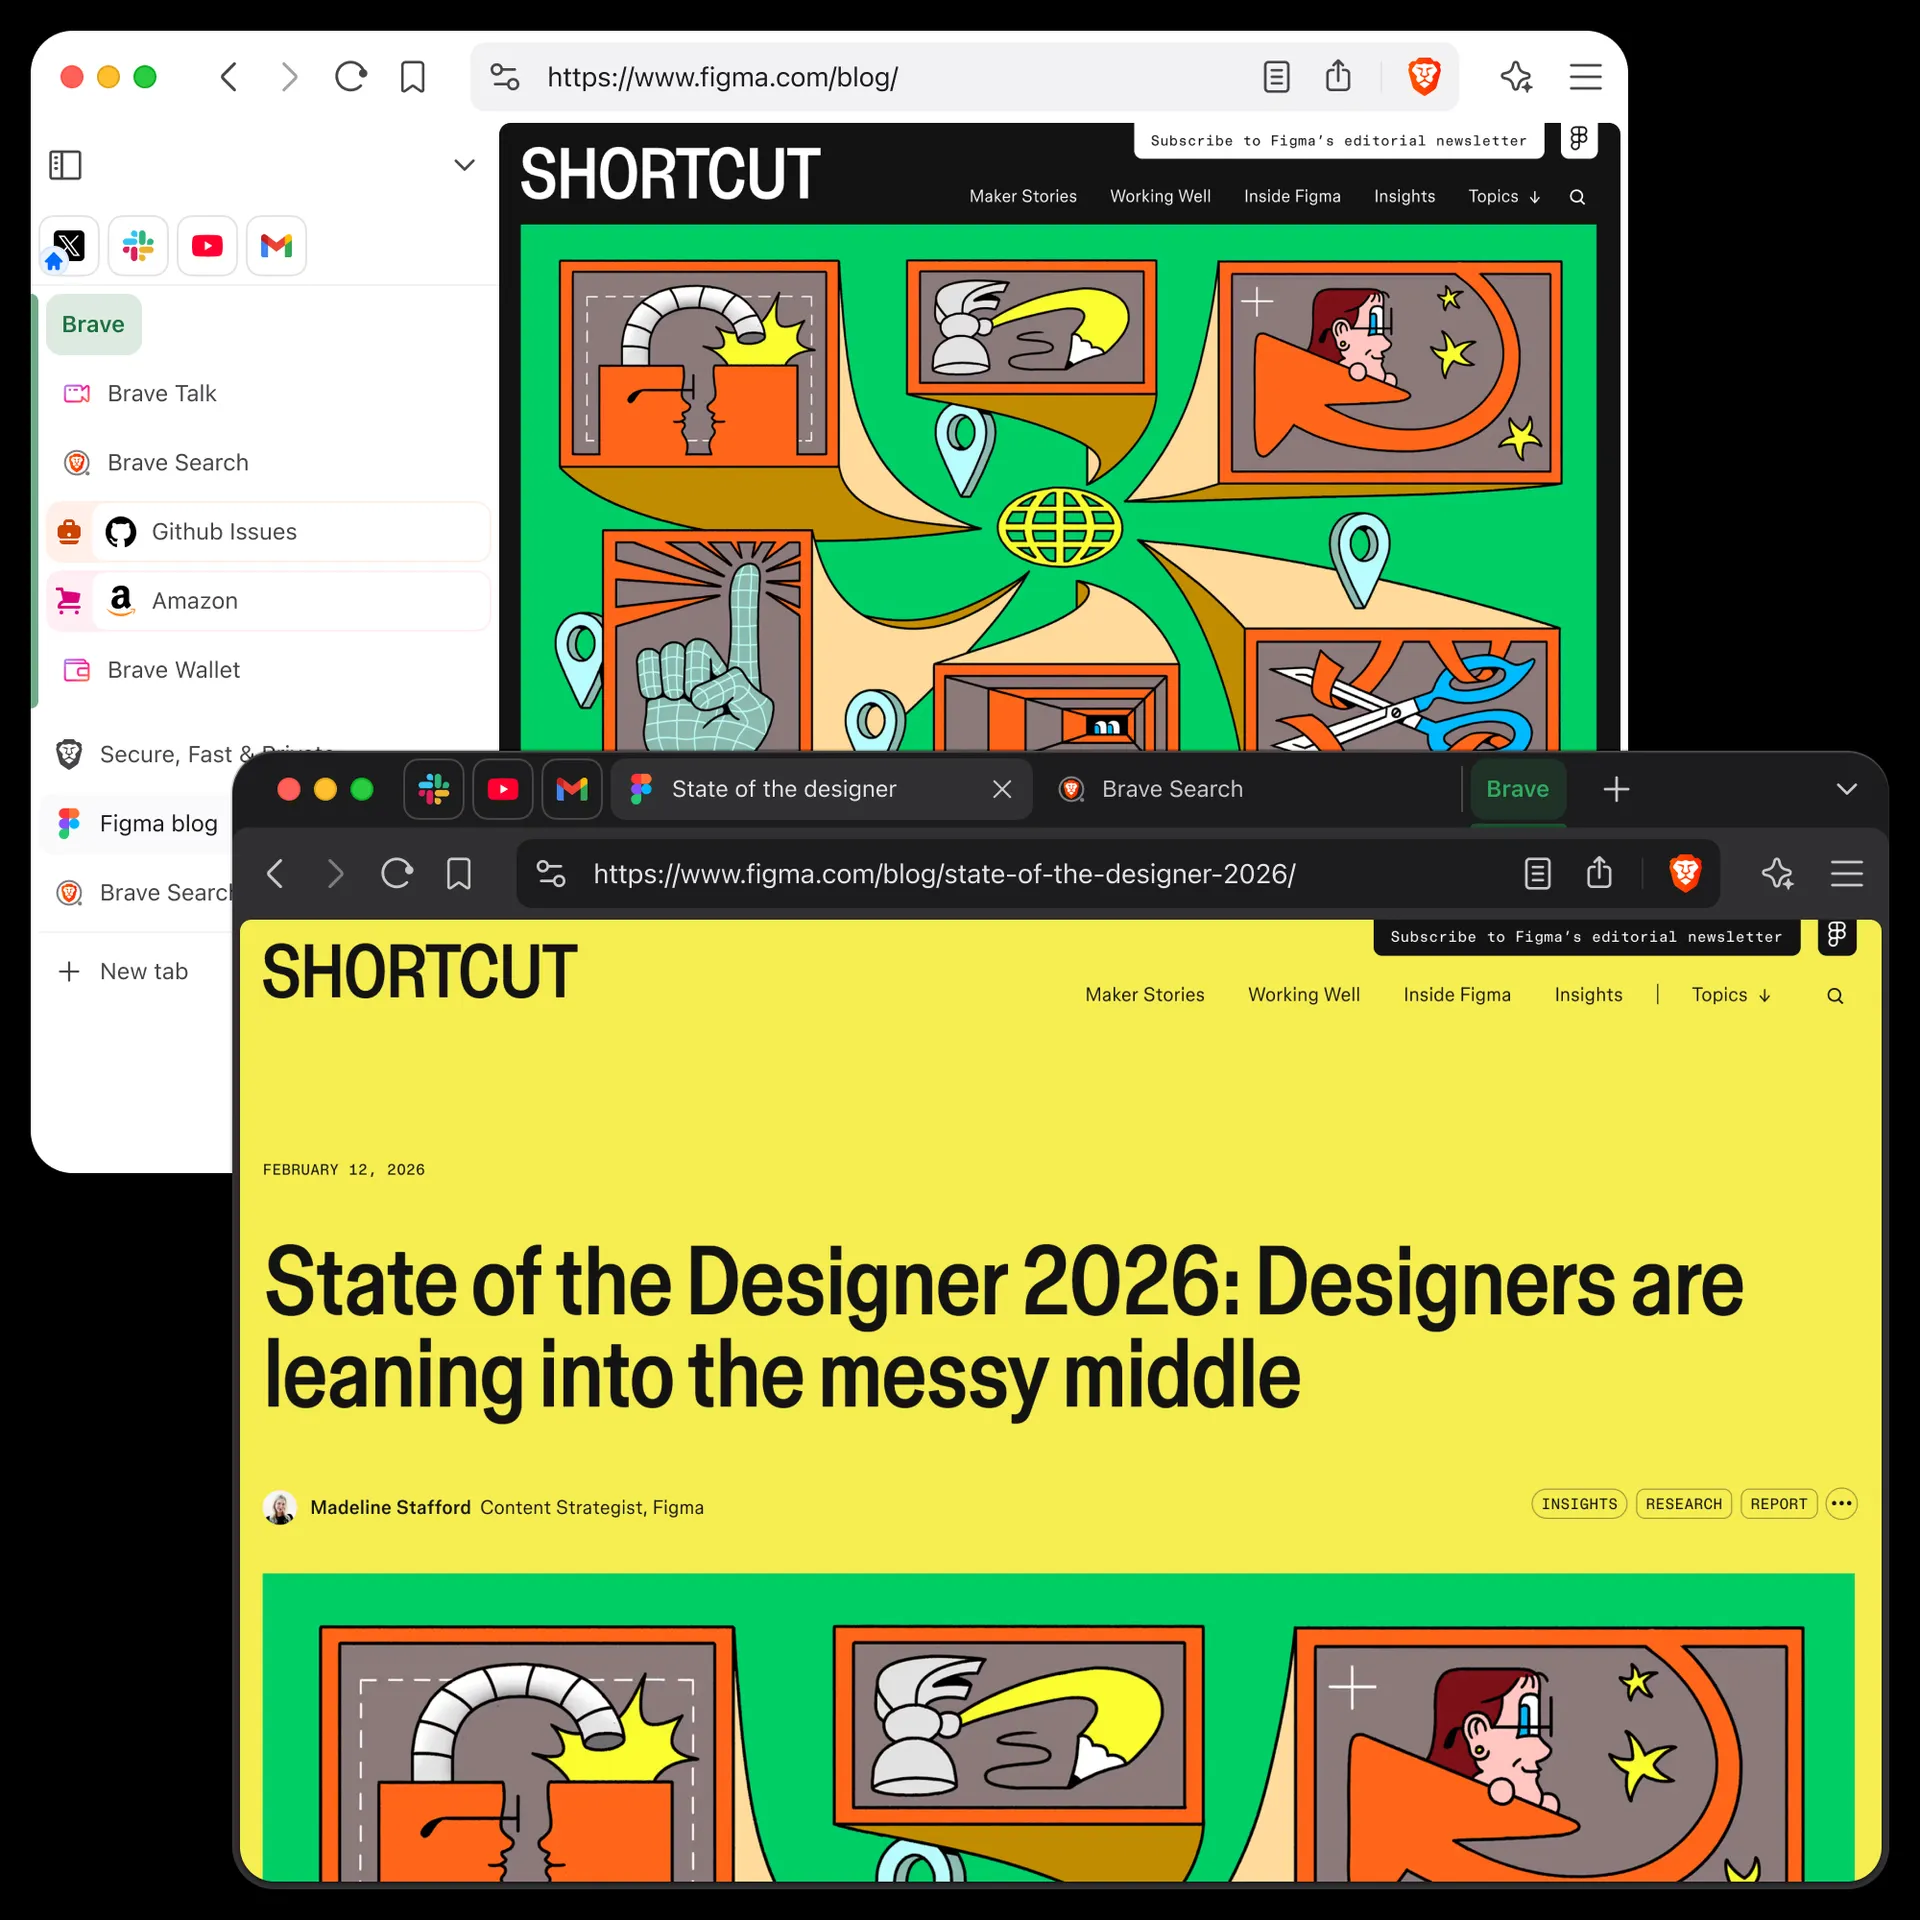Click the bookmark icon next to the reload button

458,873
